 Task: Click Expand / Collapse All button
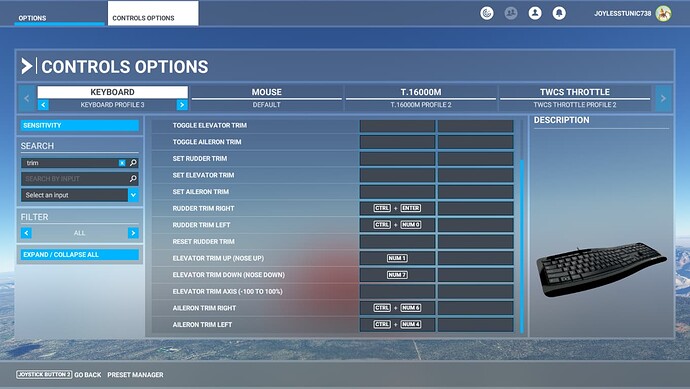coord(80,254)
